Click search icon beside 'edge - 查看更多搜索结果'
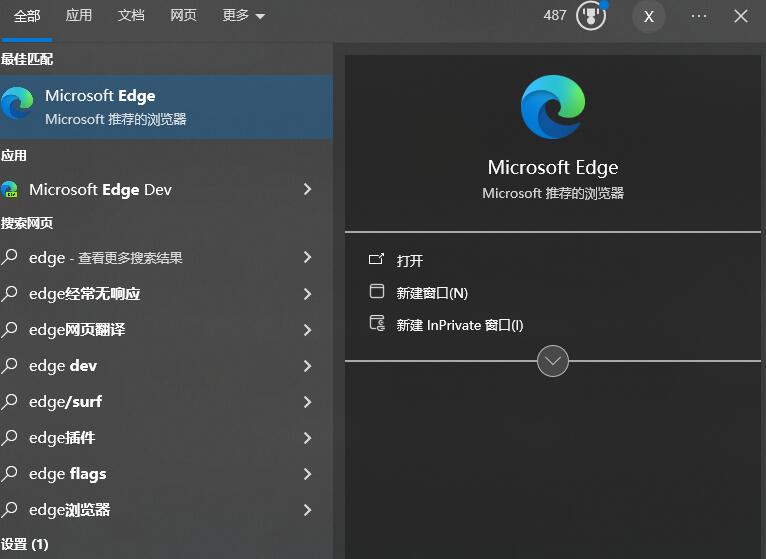The width and height of the screenshot is (766, 559). pos(9,257)
